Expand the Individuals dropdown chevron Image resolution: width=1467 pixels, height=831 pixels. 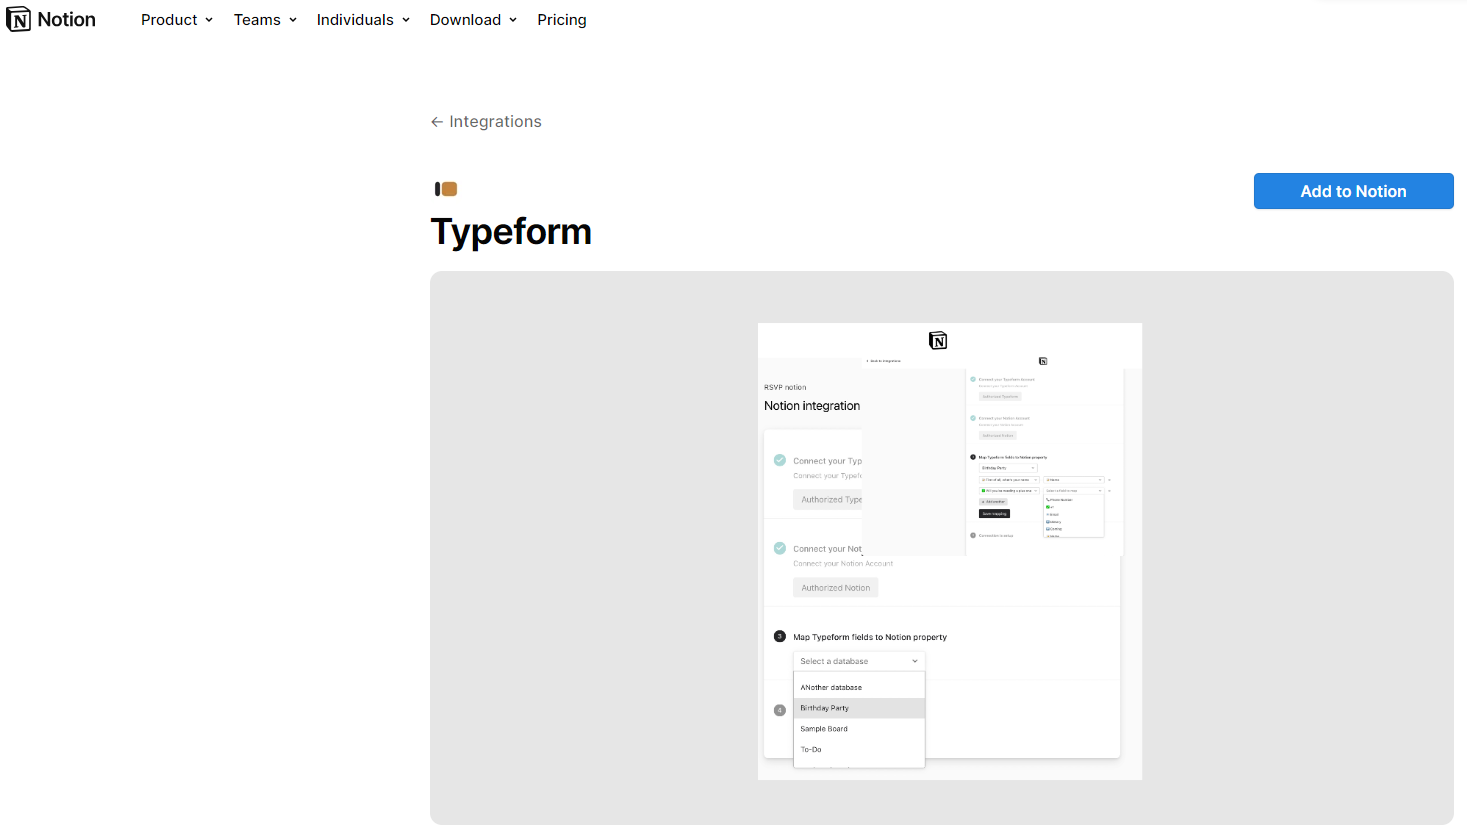pos(406,20)
